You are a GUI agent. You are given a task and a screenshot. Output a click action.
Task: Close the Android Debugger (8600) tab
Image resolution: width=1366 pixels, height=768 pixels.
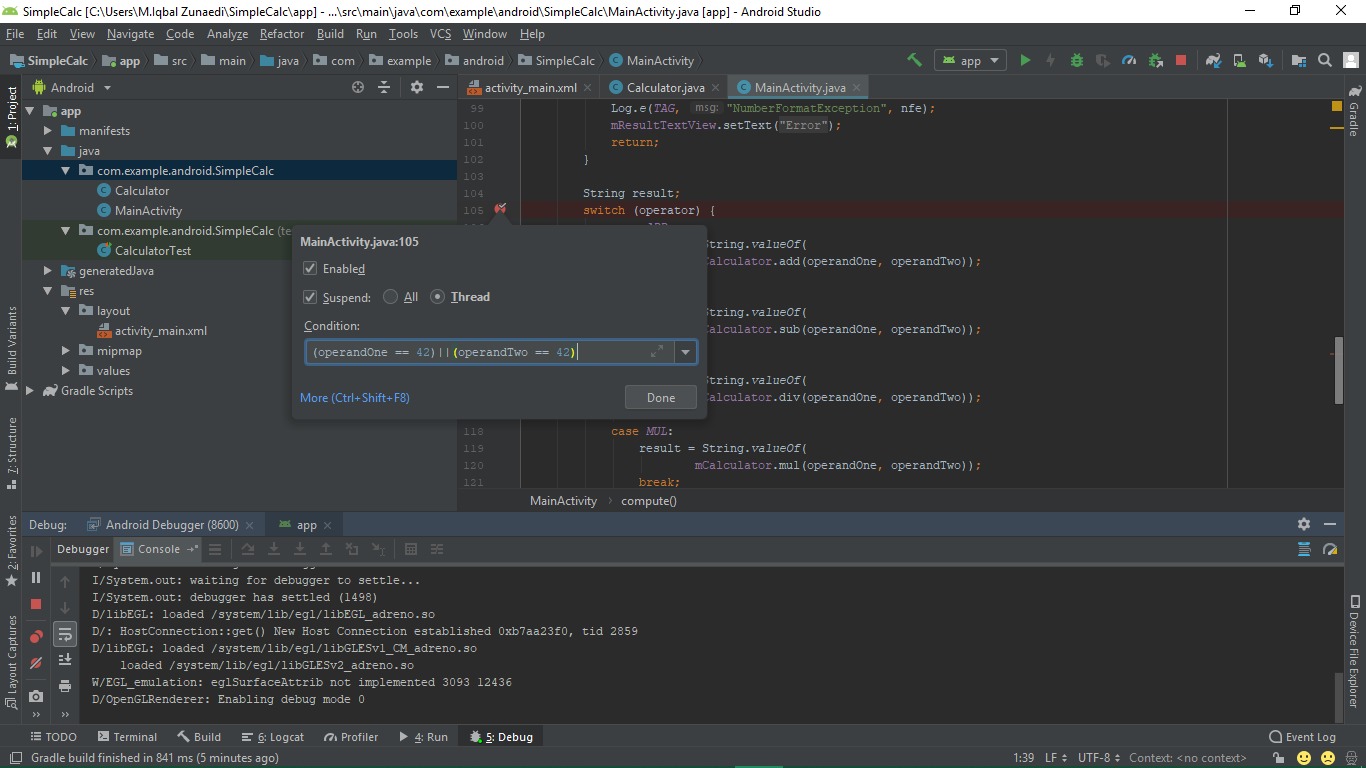click(249, 525)
